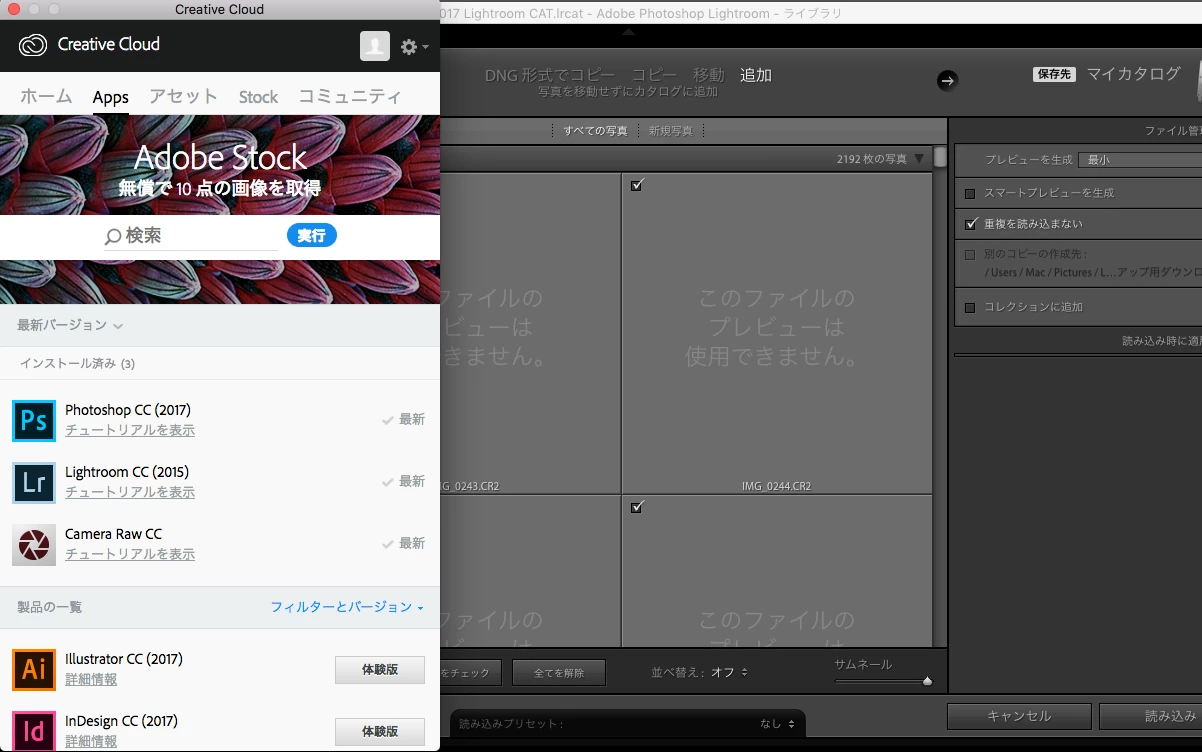Click the Camera Raw CC icon
1202x752 pixels.
tap(34, 545)
